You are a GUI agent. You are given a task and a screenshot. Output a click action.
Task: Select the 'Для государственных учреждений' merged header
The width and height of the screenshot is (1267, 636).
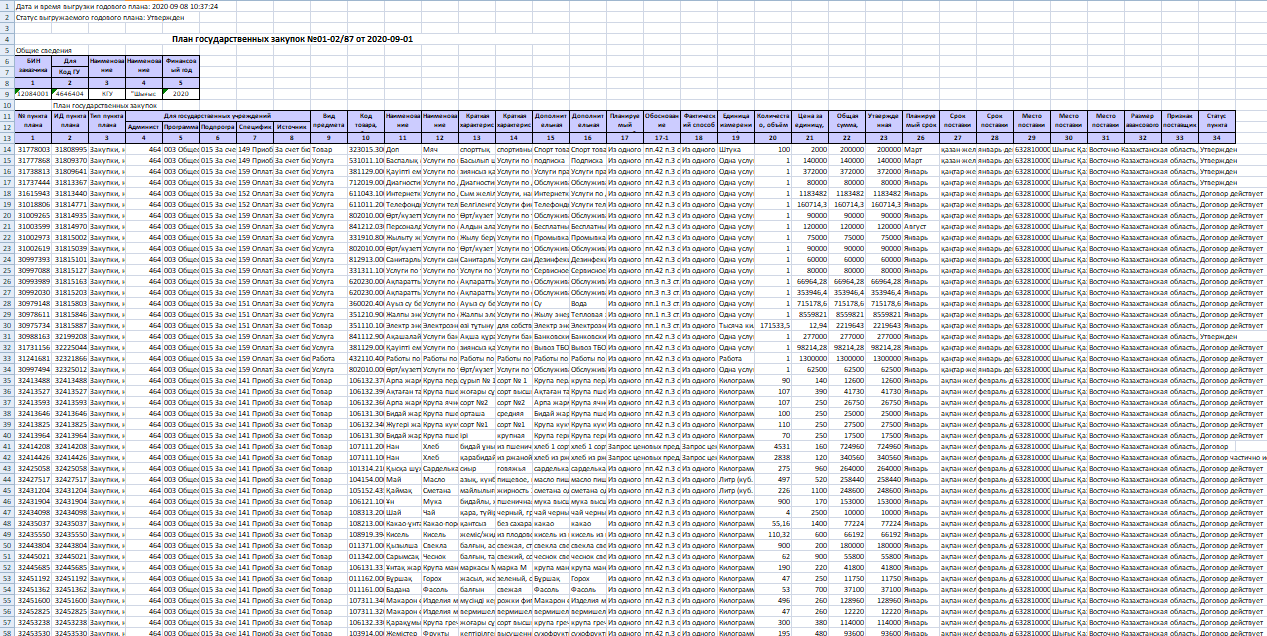coord(216,116)
